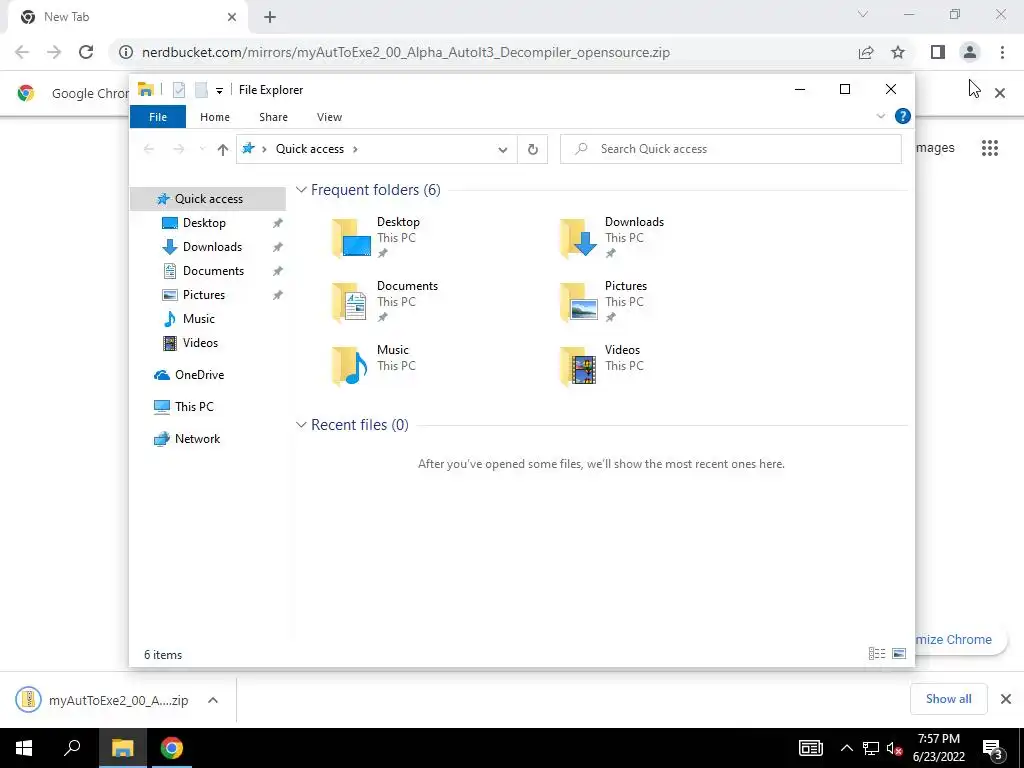Screen dimensions: 1024x768
Task: Open the Chrome tab search chevron
Action: [x=863, y=14]
